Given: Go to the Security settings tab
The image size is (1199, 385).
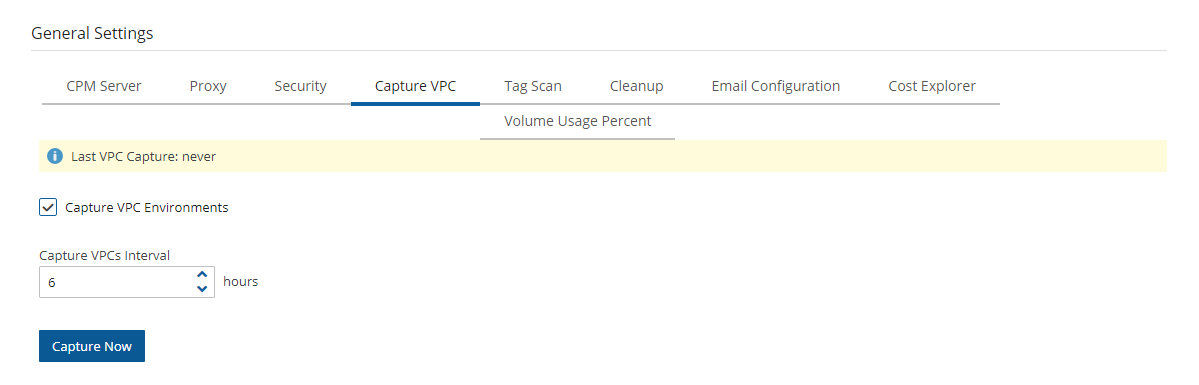Looking at the screenshot, I should click(301, 86).
